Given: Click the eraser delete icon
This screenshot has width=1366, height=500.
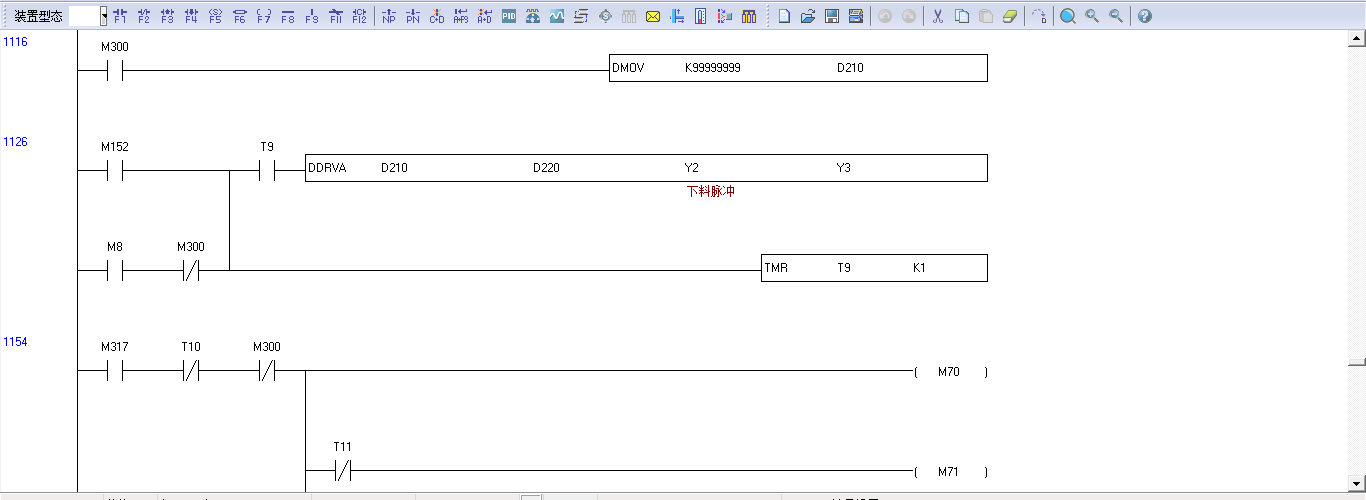Looking at the screenshot, I should [1009, 16].
